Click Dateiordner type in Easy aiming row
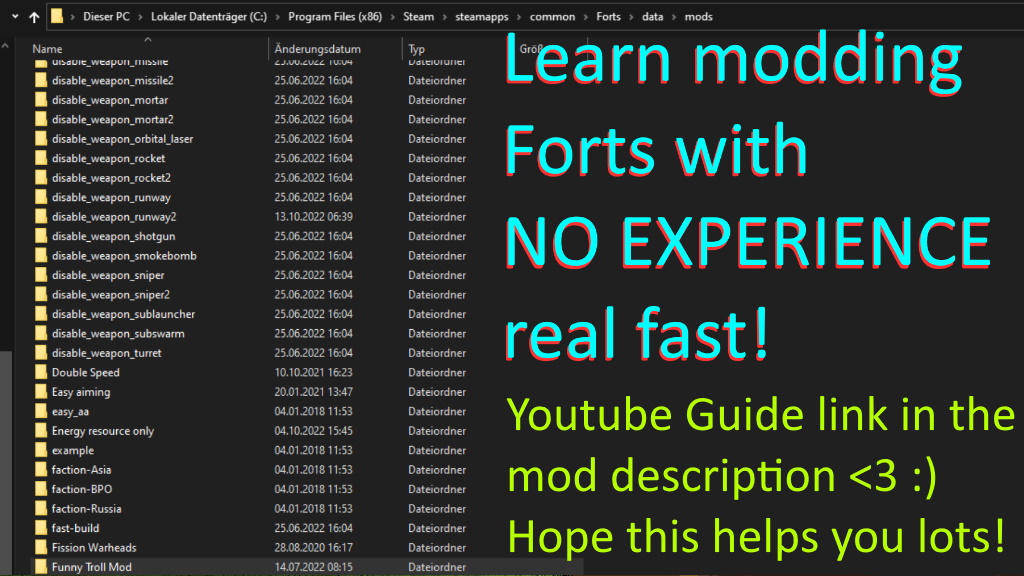The height and width of the screenshot is (576, 1024). [x=437, y=392]
